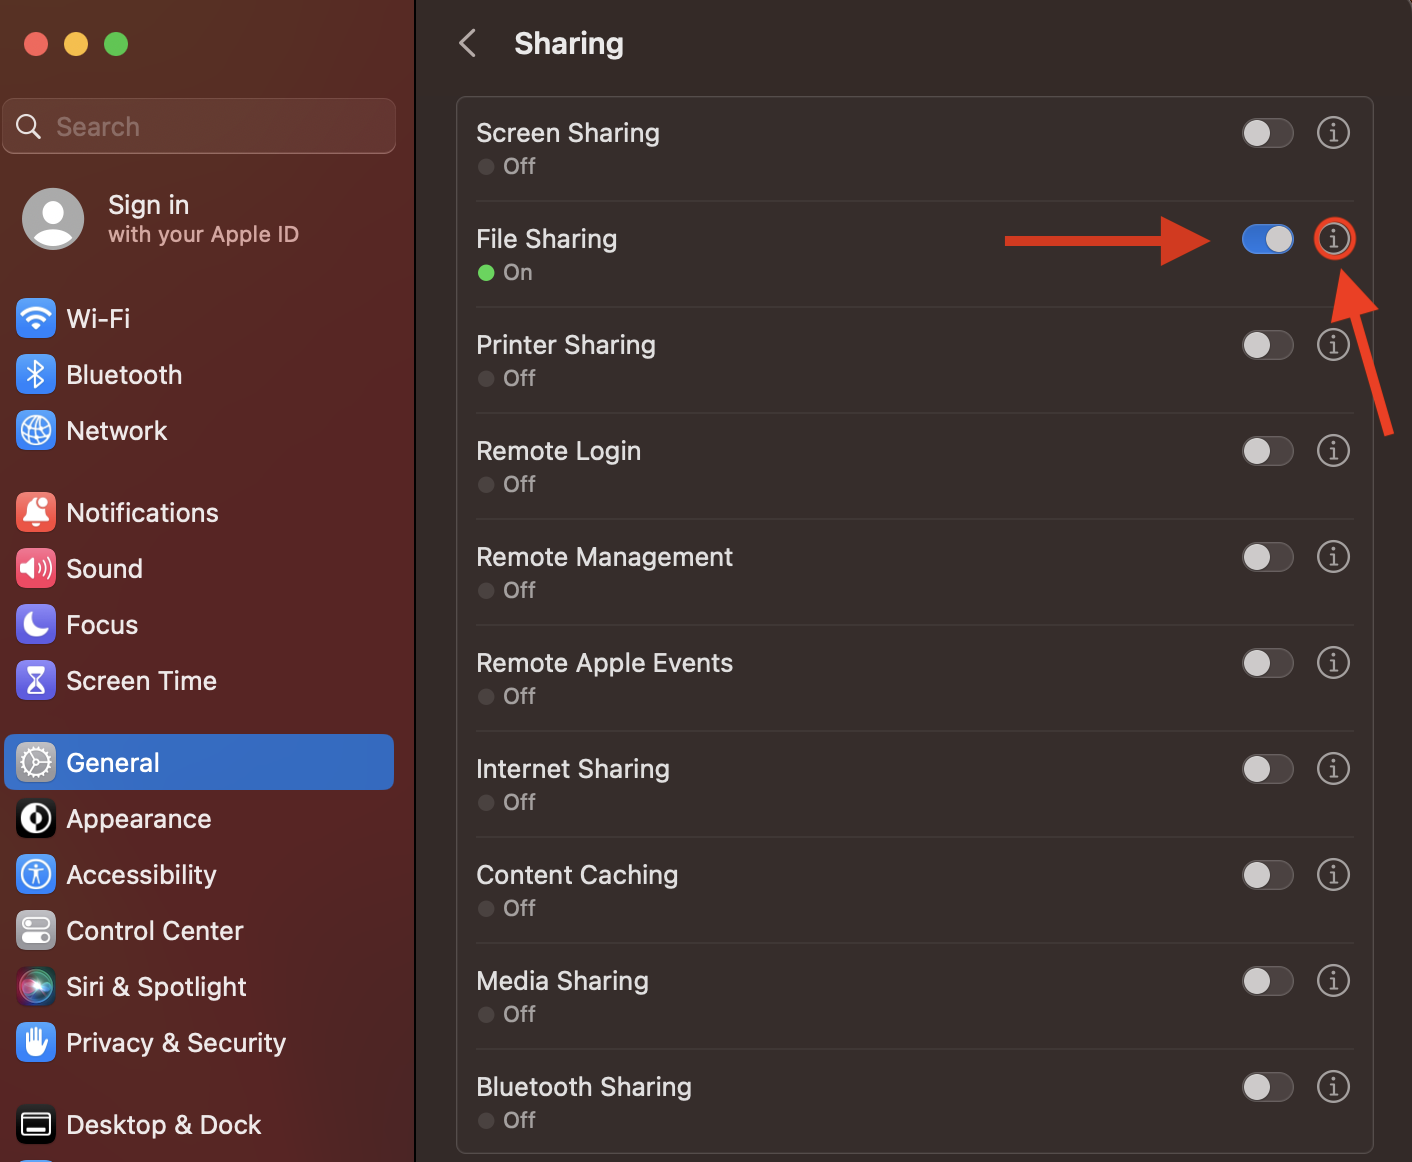Open the Accessibility settings pane
Image resolution: width=1412 pixels, height=1162 pixels.
pos(141,875)
